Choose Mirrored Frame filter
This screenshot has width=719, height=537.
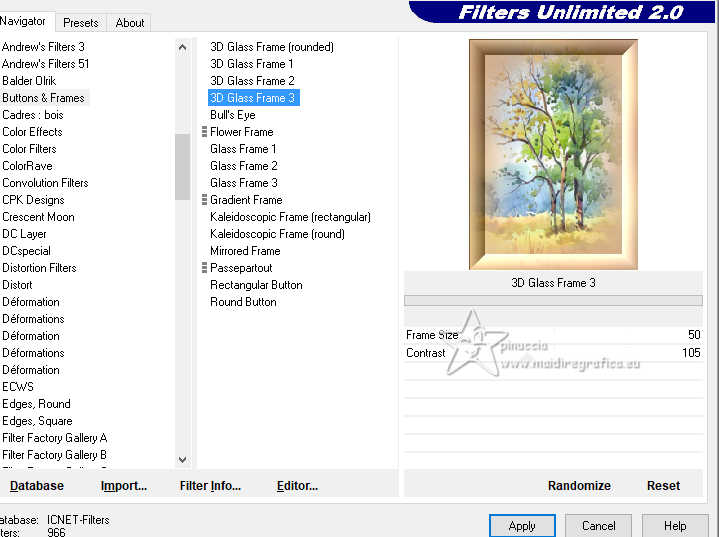(x=245, y=251)
